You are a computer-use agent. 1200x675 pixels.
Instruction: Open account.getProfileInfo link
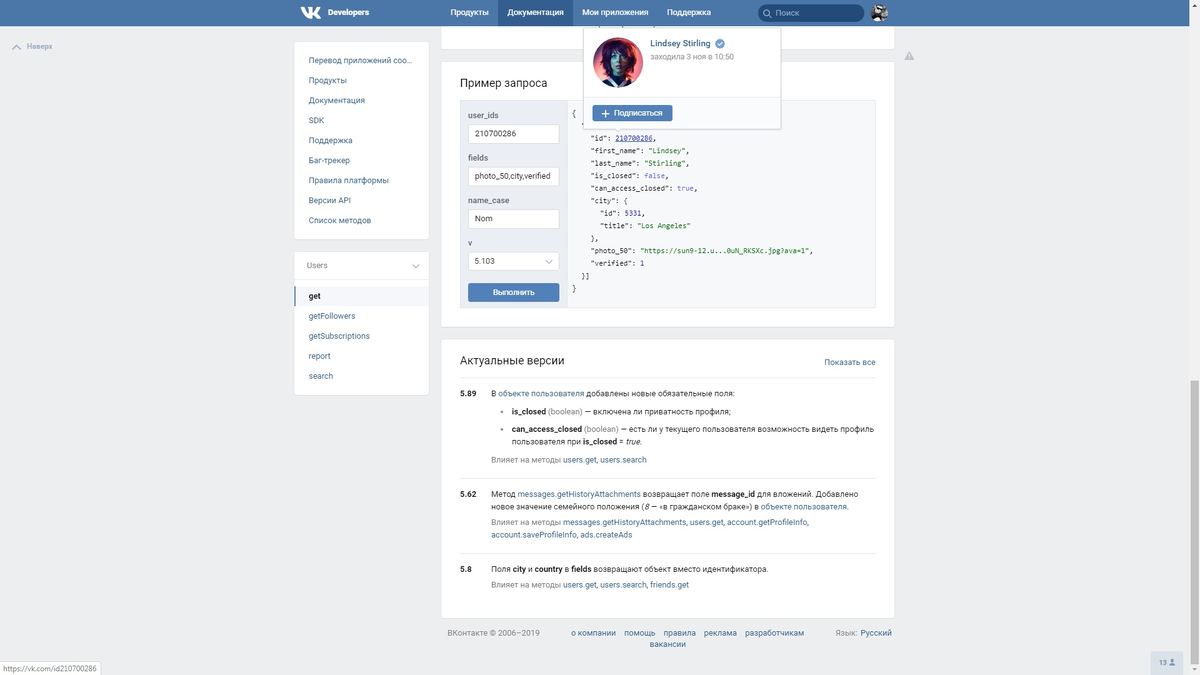tap(767, 522)
